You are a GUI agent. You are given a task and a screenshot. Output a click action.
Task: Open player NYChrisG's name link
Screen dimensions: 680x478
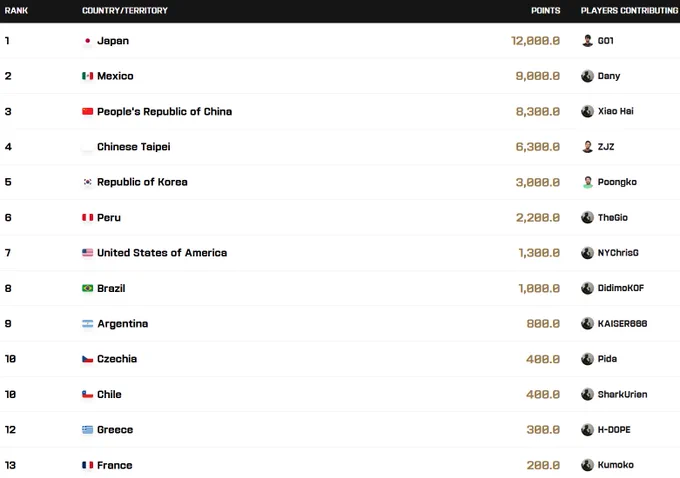618,252
